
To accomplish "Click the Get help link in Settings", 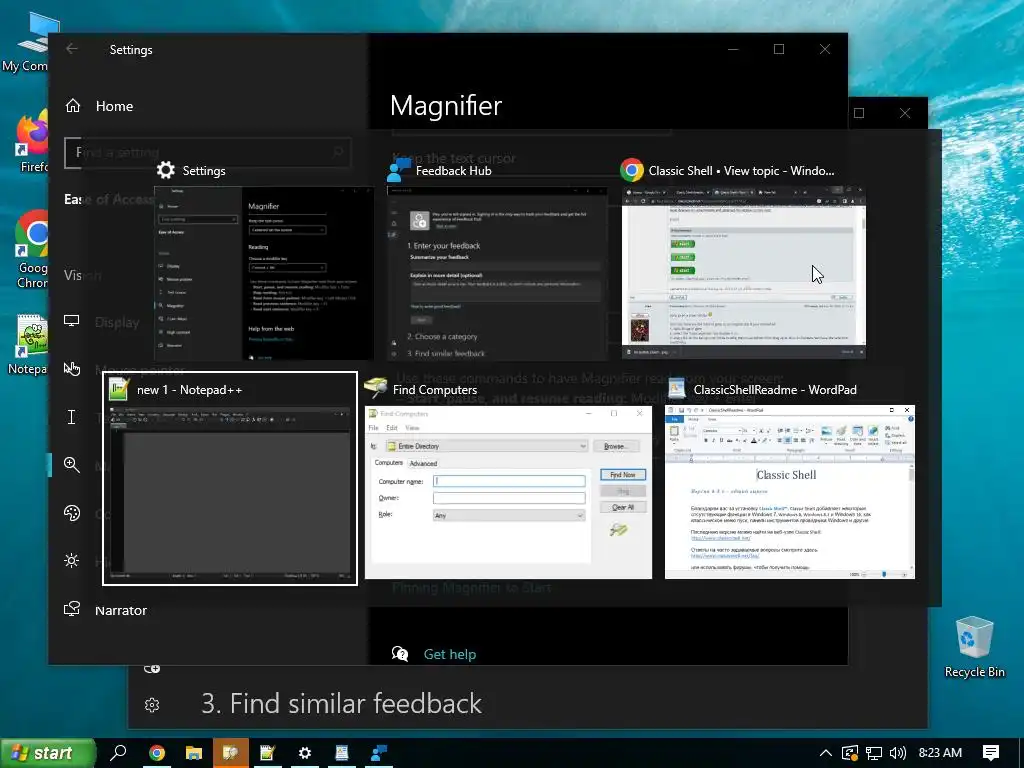I will [450, 654].
